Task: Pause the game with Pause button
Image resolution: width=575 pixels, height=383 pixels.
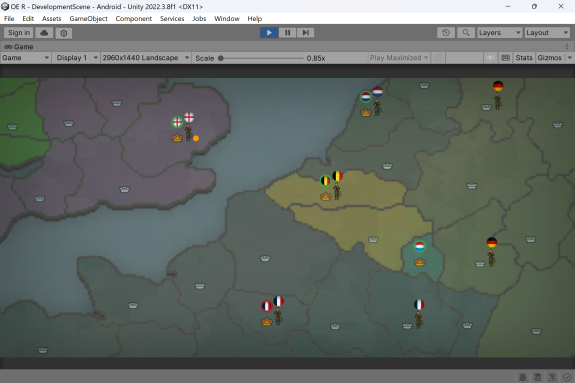Action: (x=288, y=33)
